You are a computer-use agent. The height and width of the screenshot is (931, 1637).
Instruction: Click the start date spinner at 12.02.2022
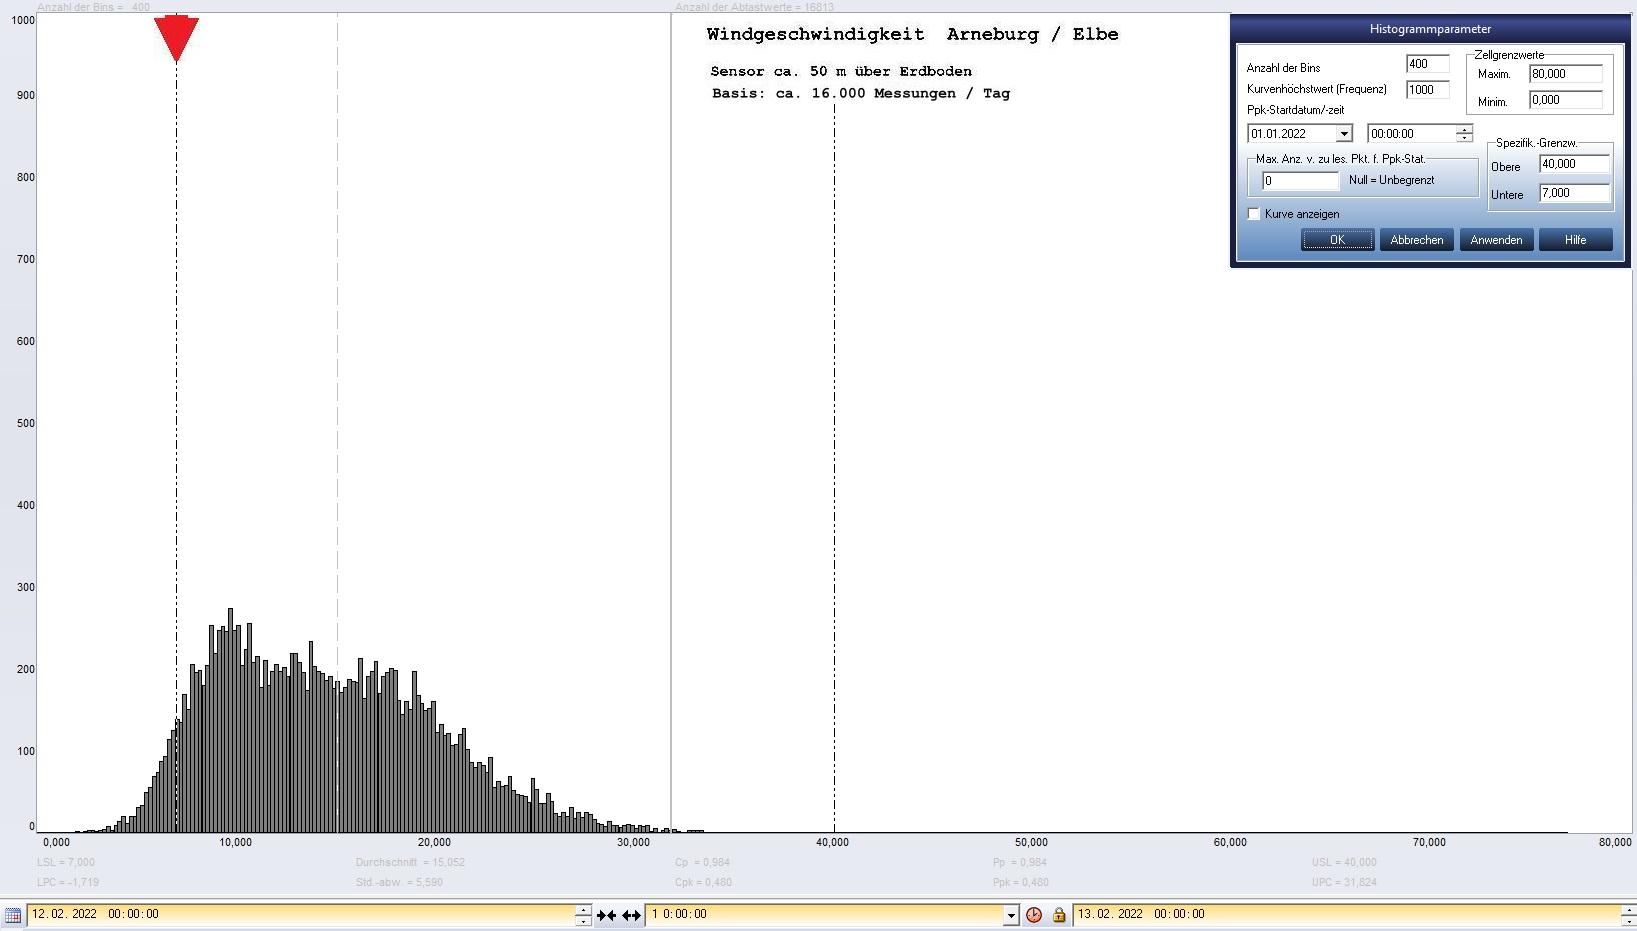click(x=583, y=915)
